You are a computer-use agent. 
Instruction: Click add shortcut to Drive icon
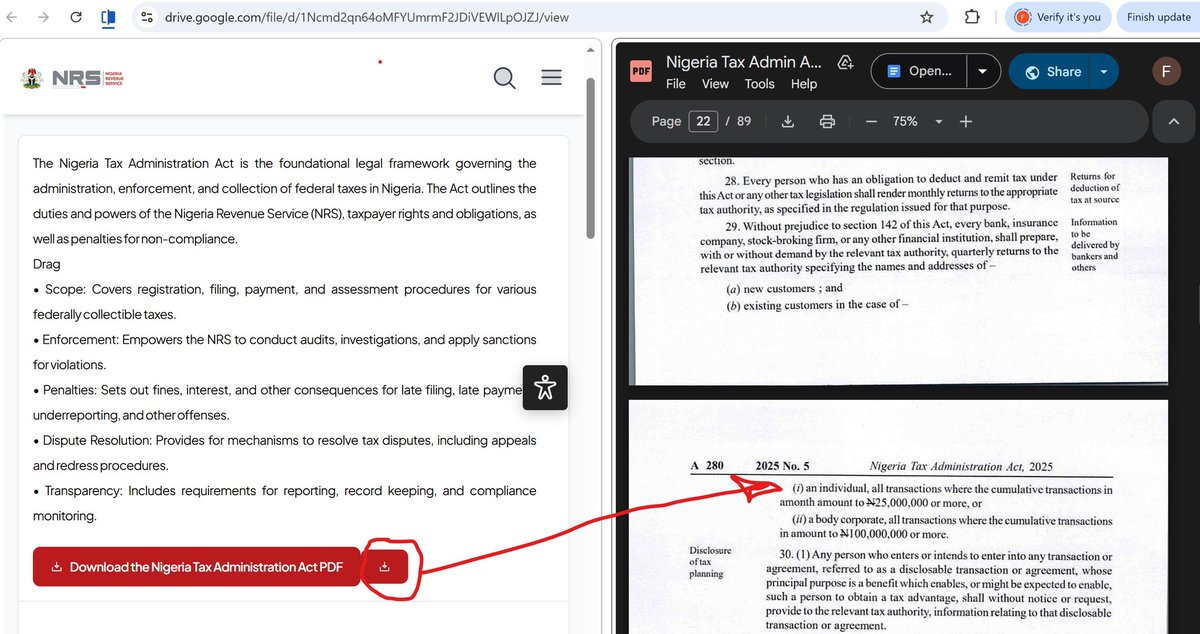point(845,62)
